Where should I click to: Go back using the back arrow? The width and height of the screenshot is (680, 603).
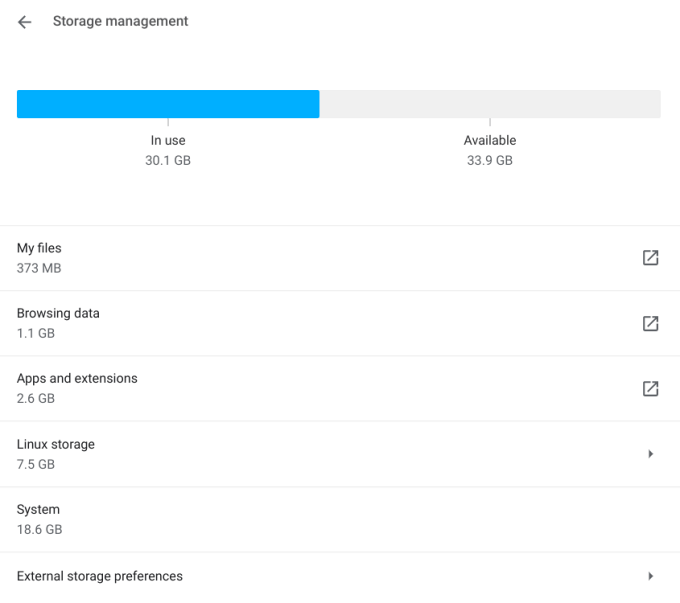pyautogui.click(x=25, y=22)
